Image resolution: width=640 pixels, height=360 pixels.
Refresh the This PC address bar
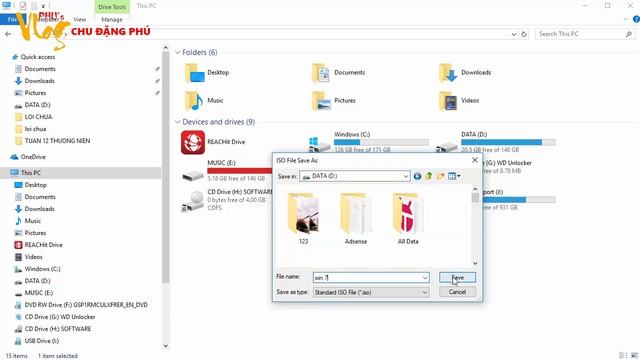(524, 34)
